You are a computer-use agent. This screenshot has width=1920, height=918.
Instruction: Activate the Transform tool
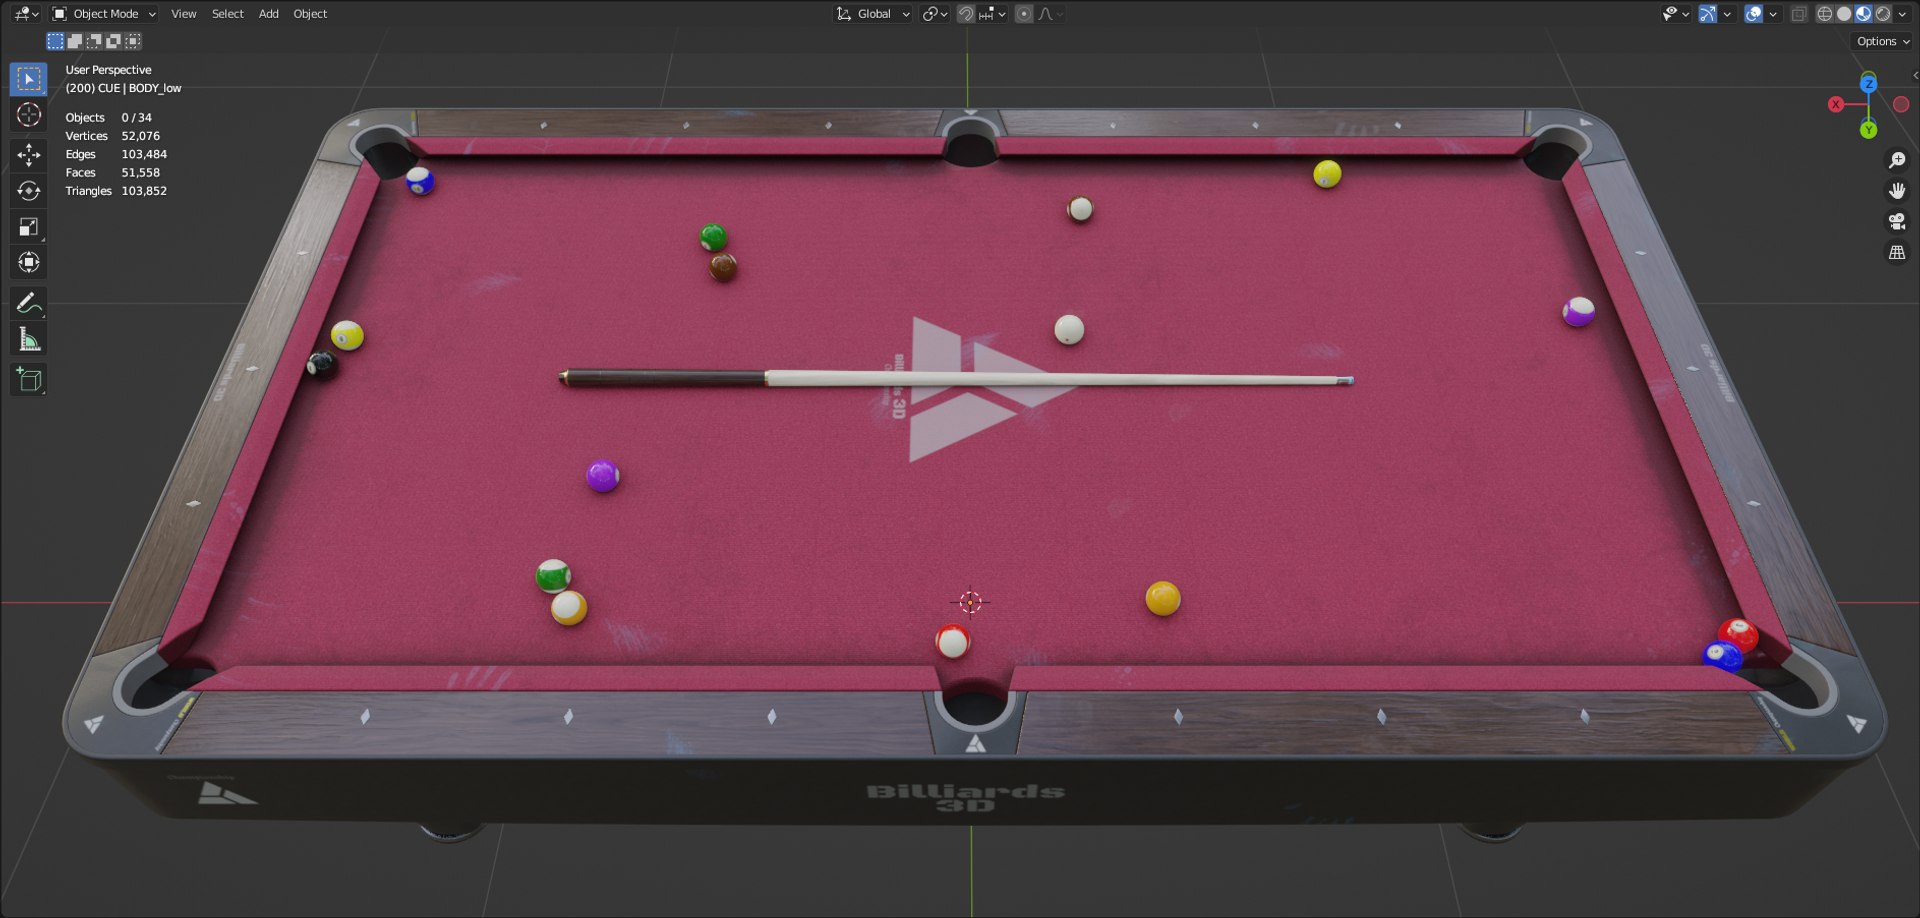[x=28, y=262]
